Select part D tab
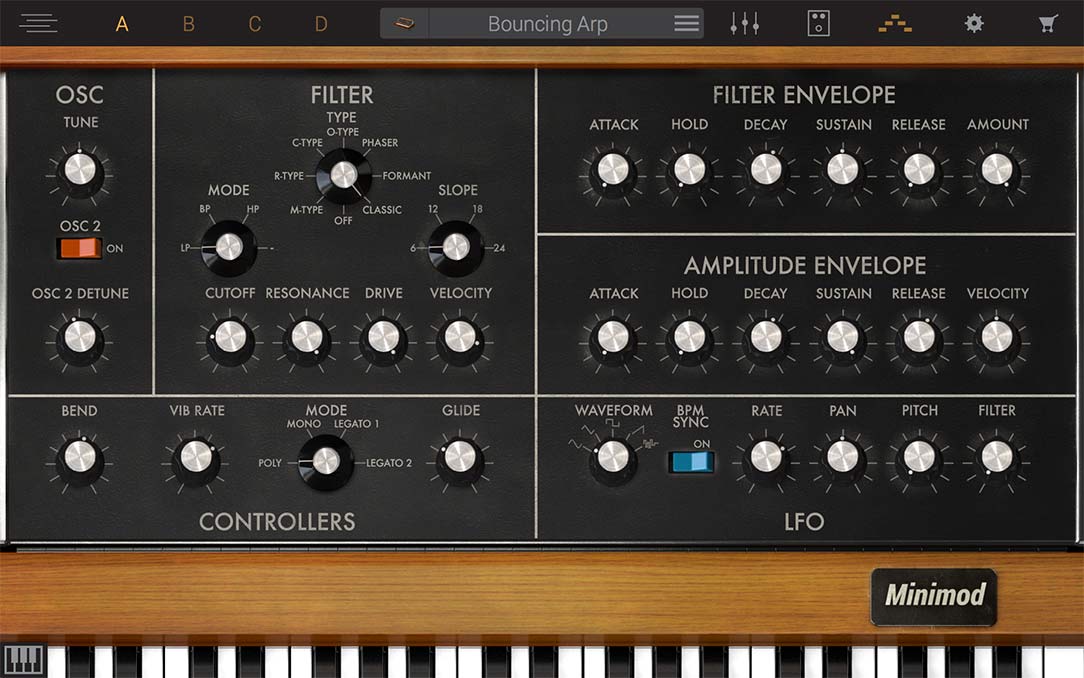The image size is (1084, 678). 321,24
